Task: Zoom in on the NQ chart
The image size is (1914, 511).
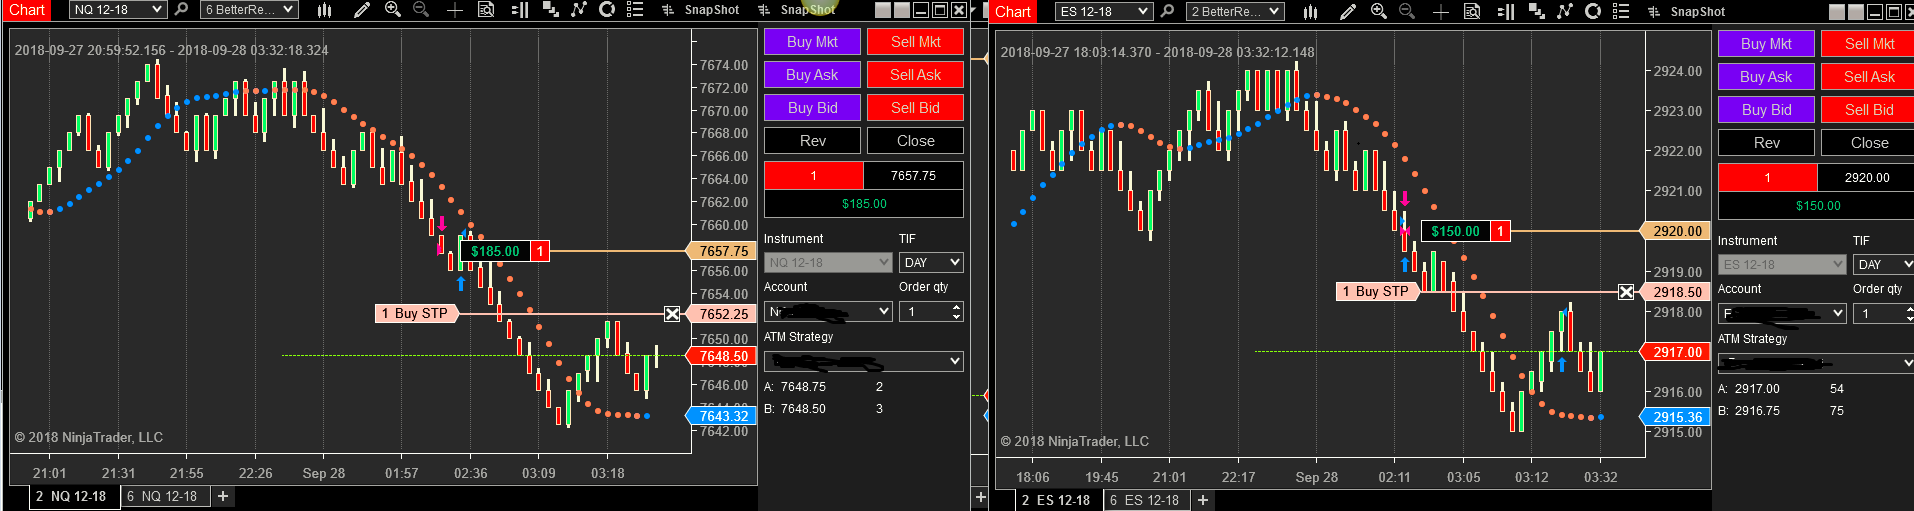Action: click(393, 10)
